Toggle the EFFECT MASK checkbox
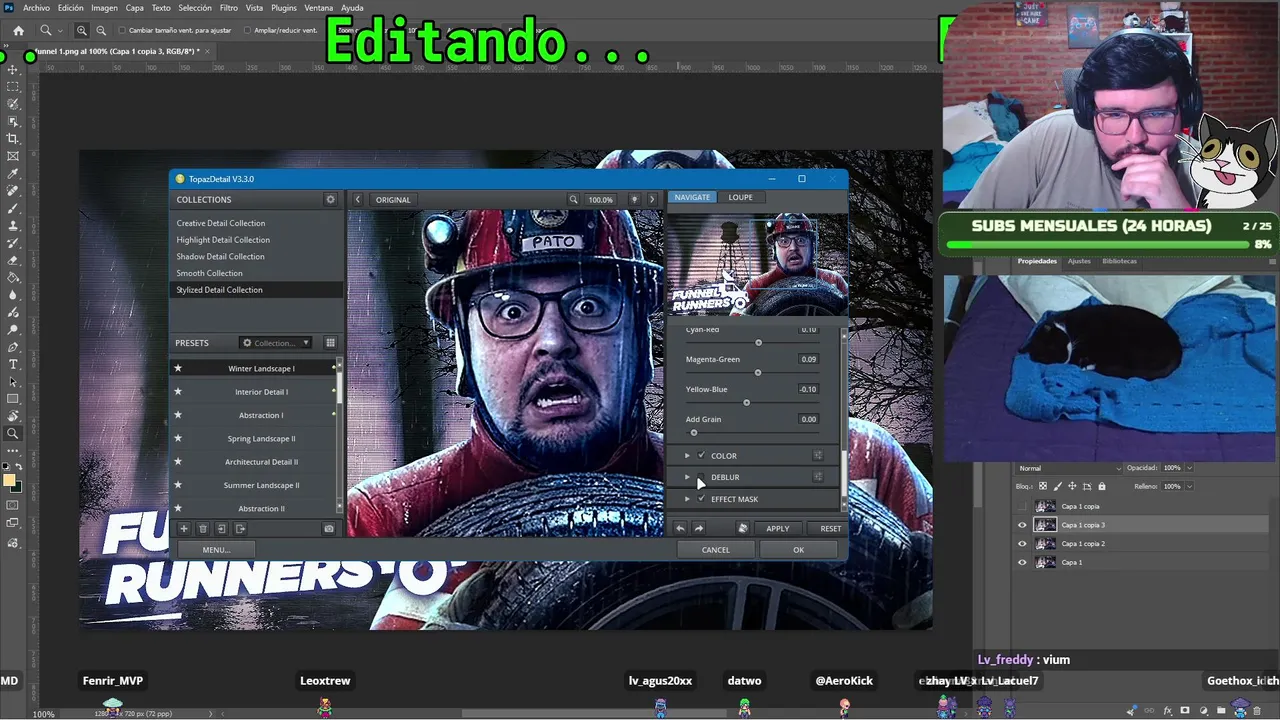The width and height of the screenshot is (1280, 720). tap(701, 499)
